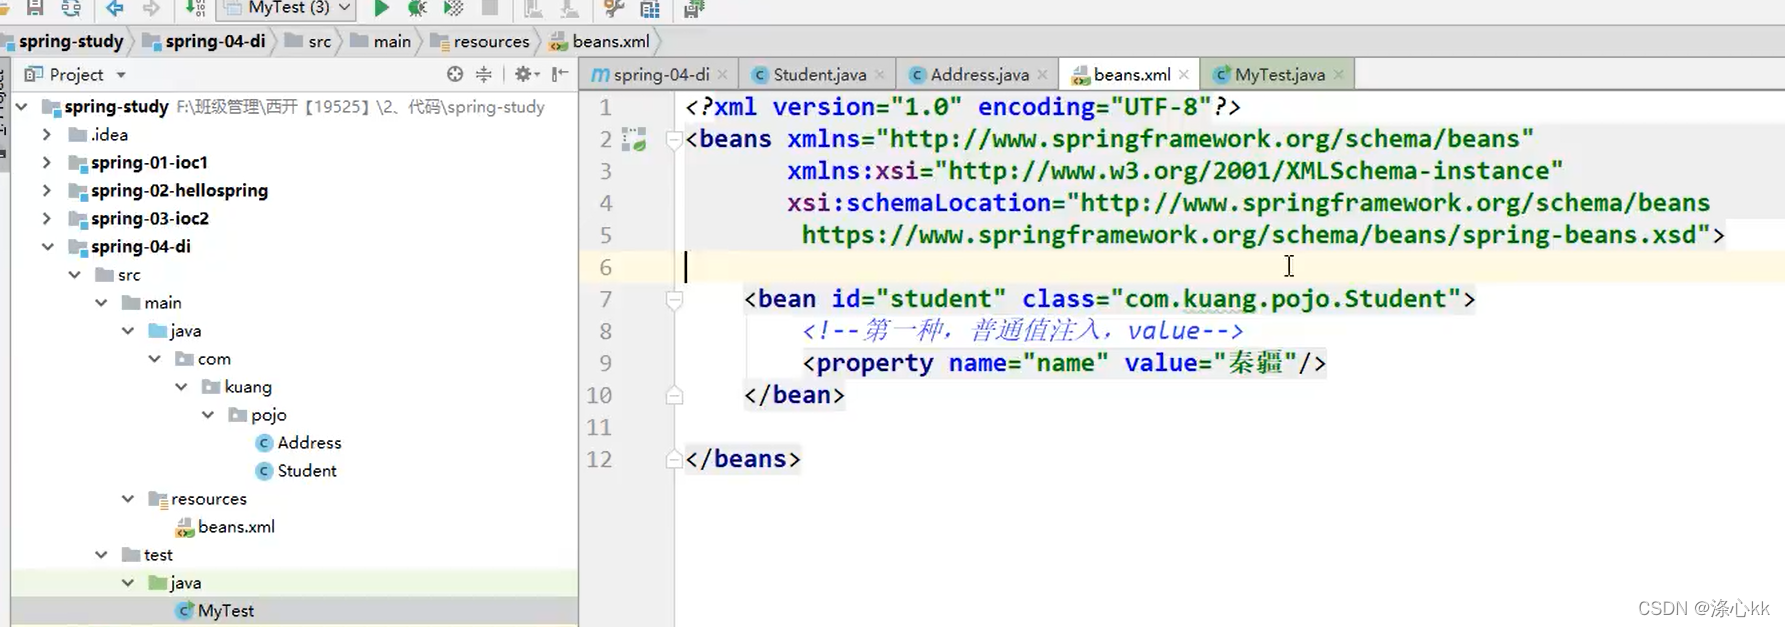The width and height of the screenshot is (1785, 627).
Task: Select the com package in tree
Action: point(203,358)
